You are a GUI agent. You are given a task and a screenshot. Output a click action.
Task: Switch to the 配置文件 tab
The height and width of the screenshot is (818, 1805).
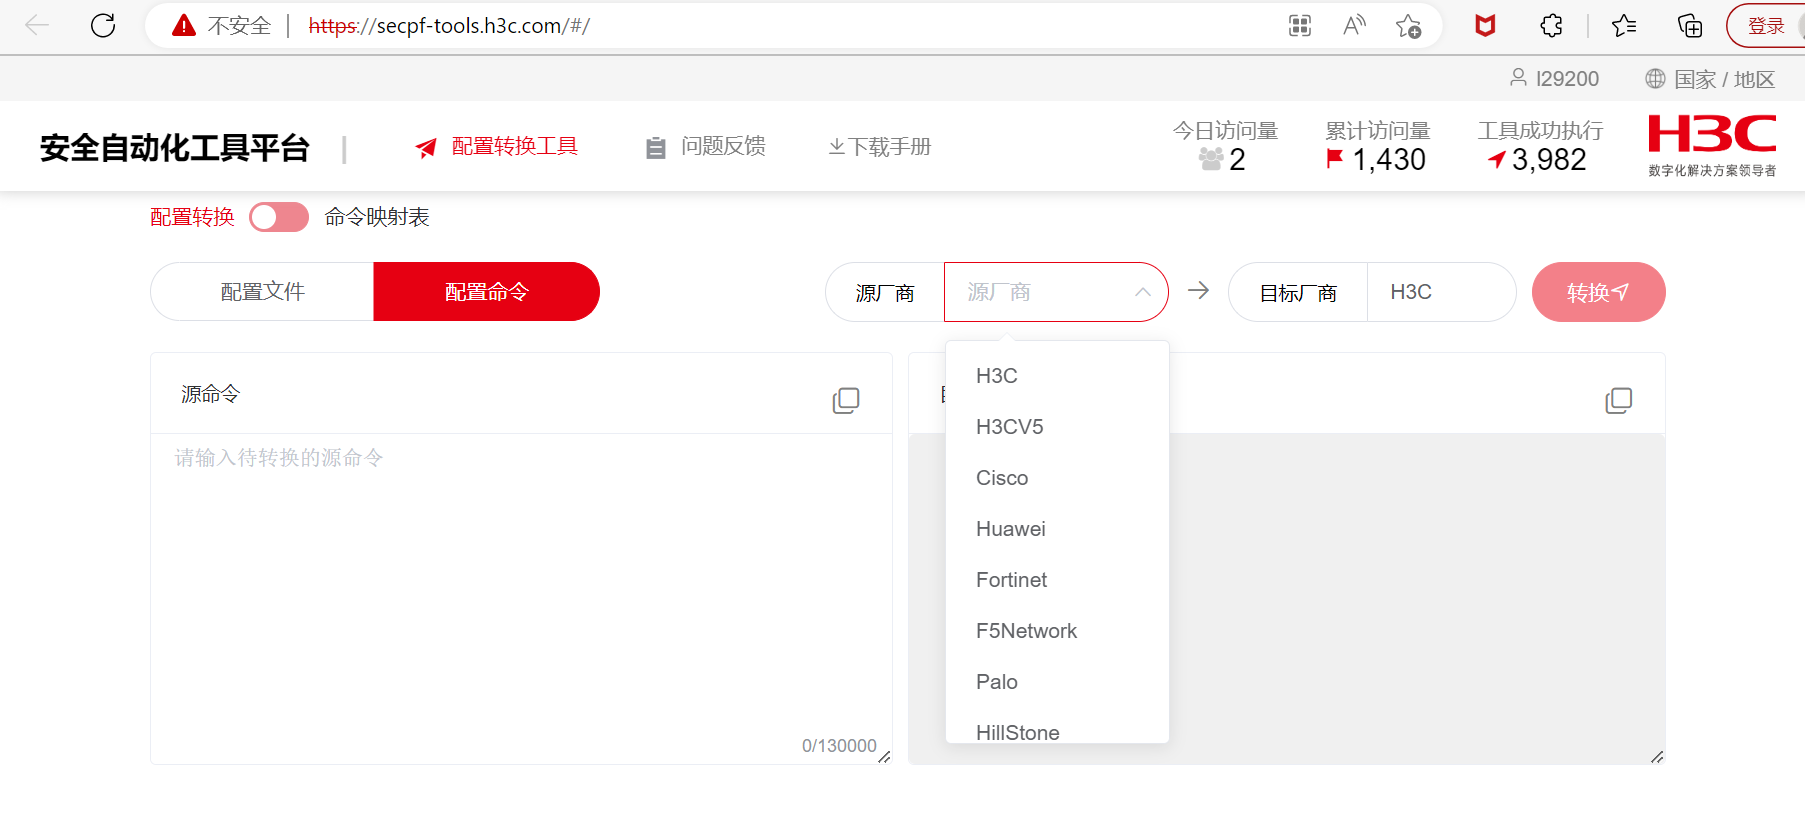[262, 292]
